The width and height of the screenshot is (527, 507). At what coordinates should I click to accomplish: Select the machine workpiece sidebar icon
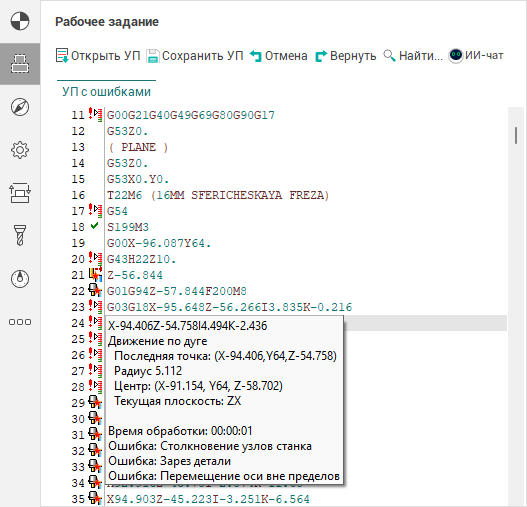[20, 64]
